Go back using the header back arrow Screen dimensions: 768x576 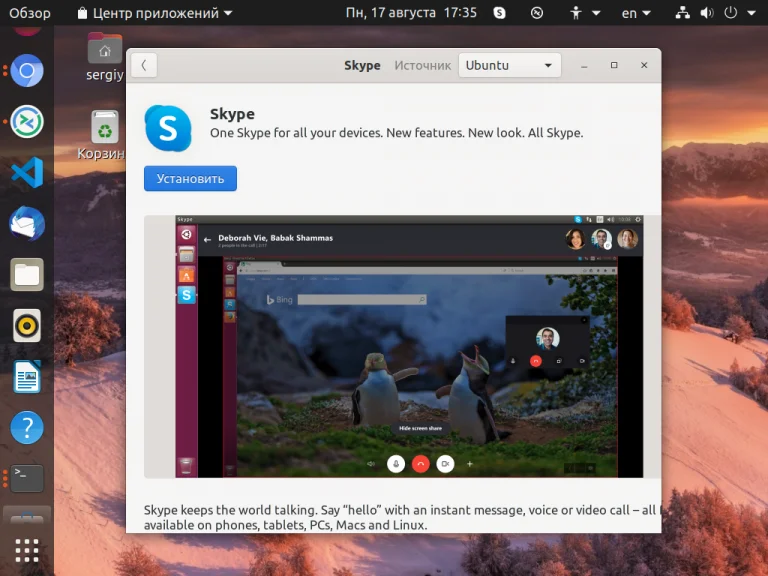click(x=144, y=65)
